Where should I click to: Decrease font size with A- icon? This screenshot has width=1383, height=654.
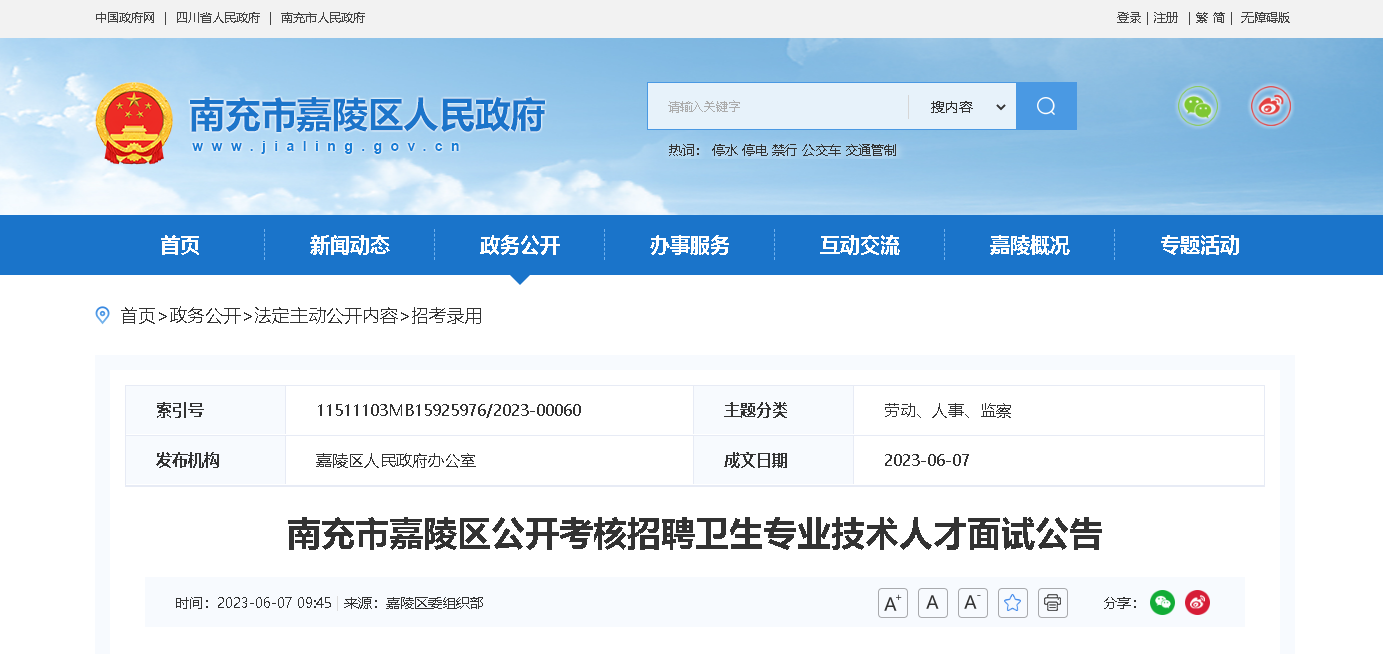[972, 603]
